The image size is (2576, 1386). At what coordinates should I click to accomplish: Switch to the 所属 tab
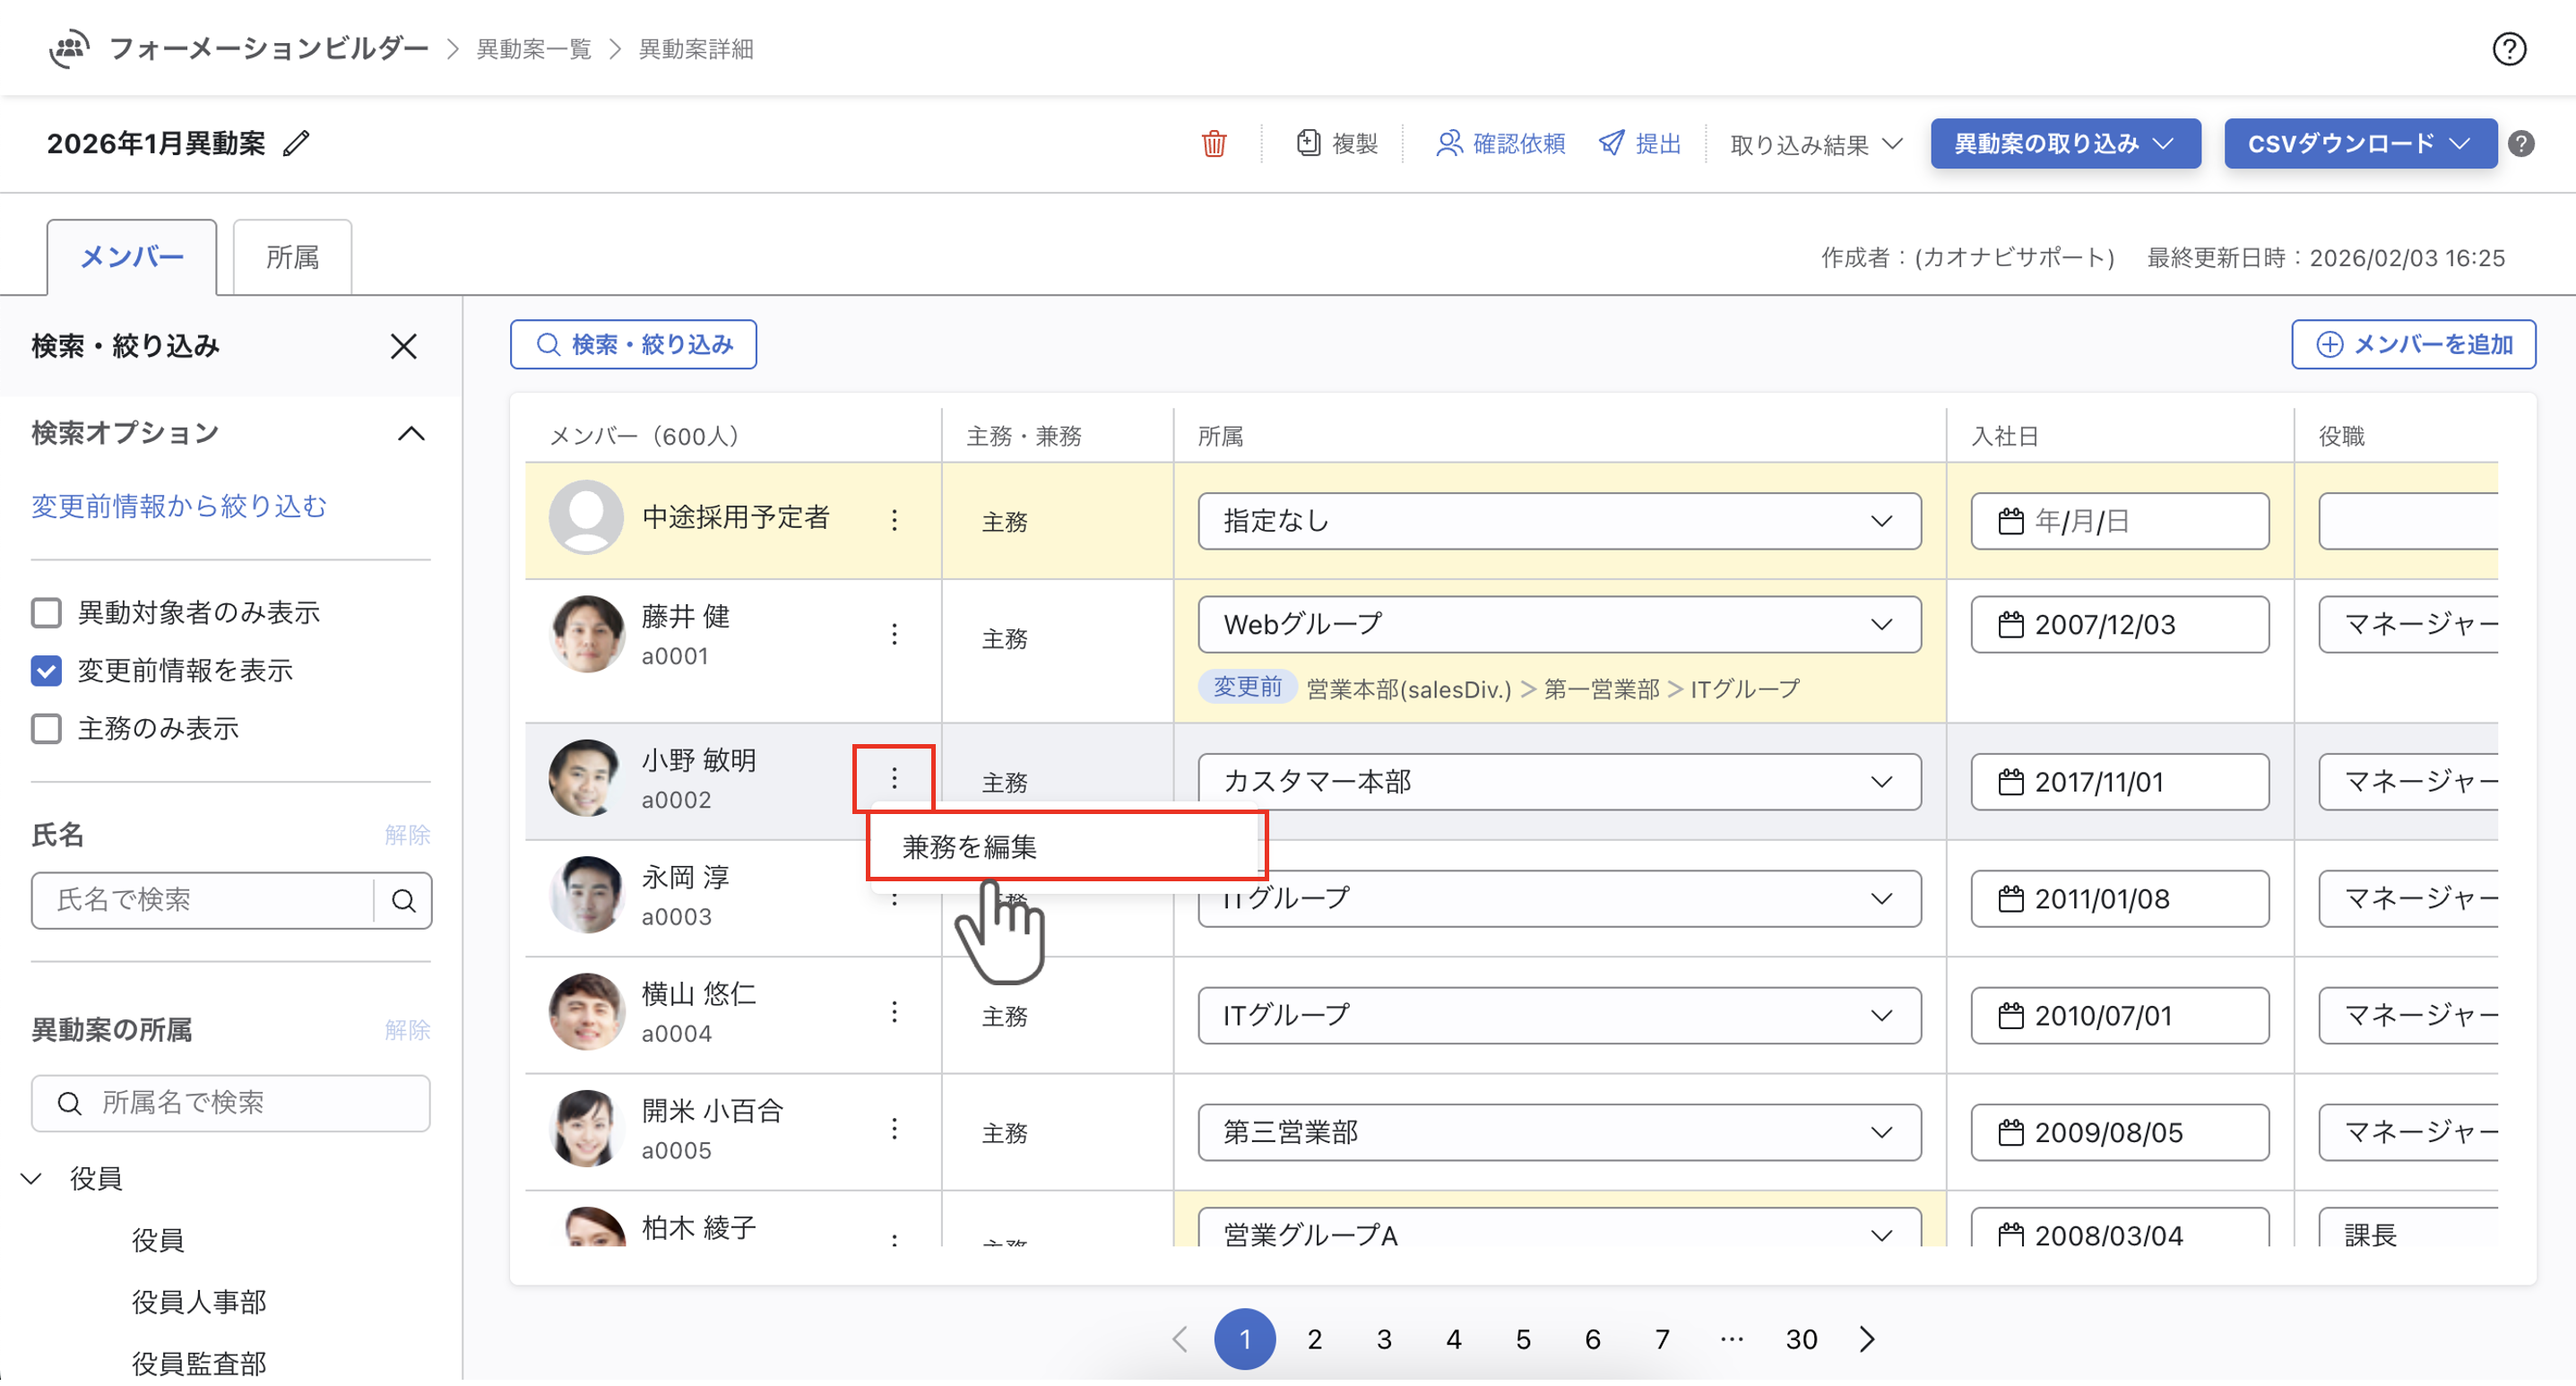pos(292,258)
